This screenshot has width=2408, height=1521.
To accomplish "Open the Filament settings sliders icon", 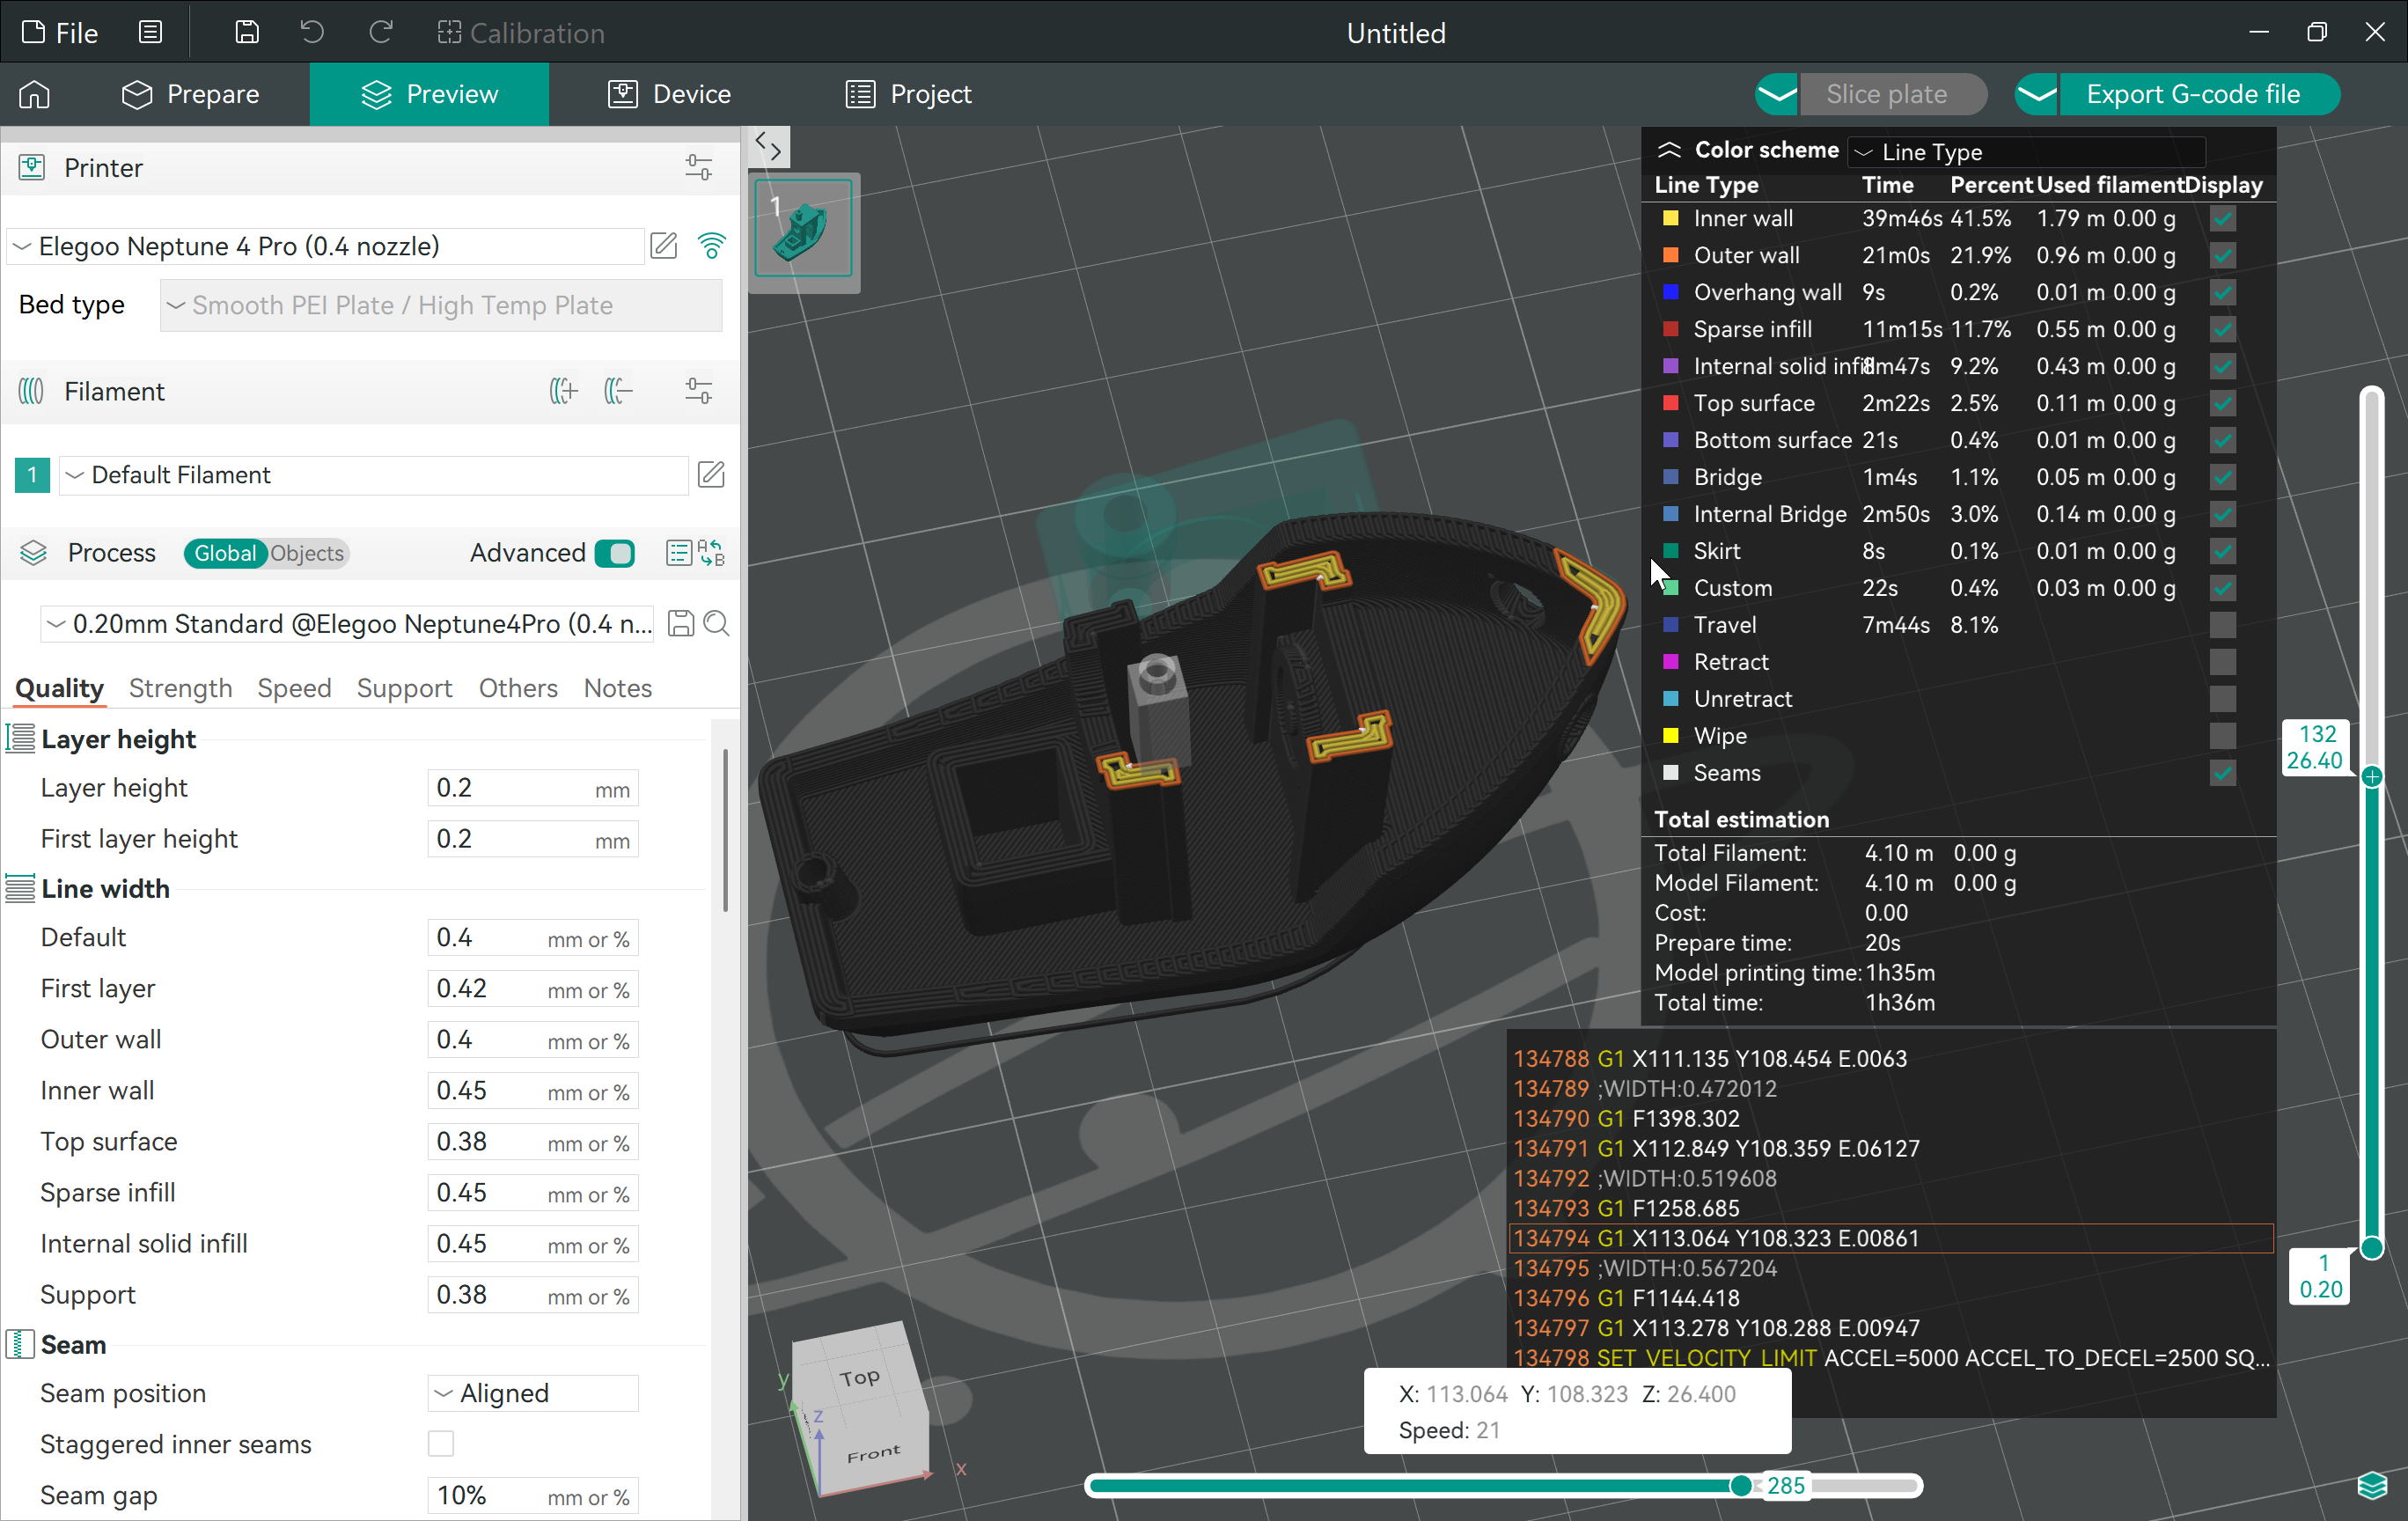I will 699,391.
